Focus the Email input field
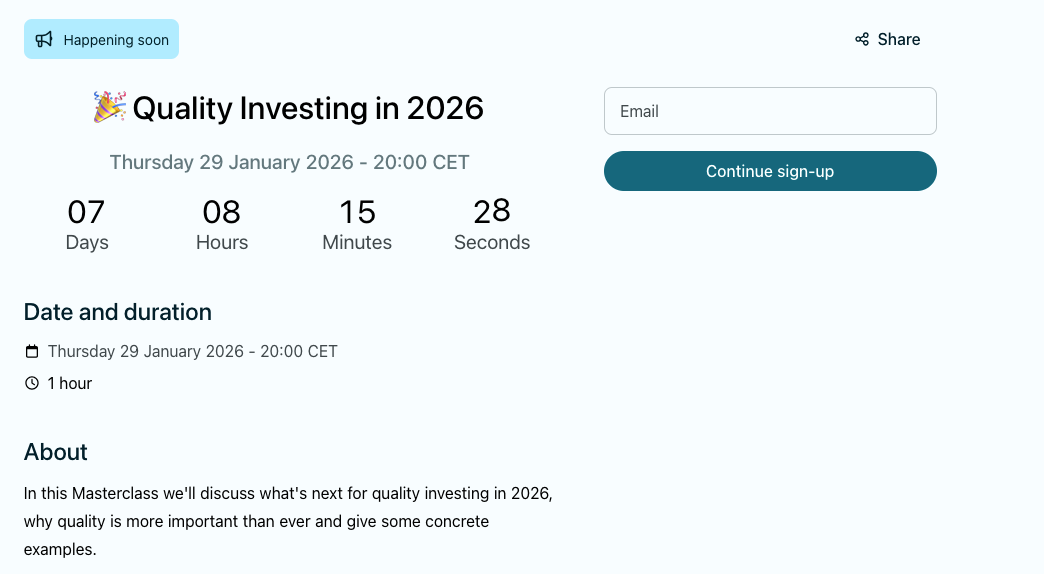 point(770,111)
